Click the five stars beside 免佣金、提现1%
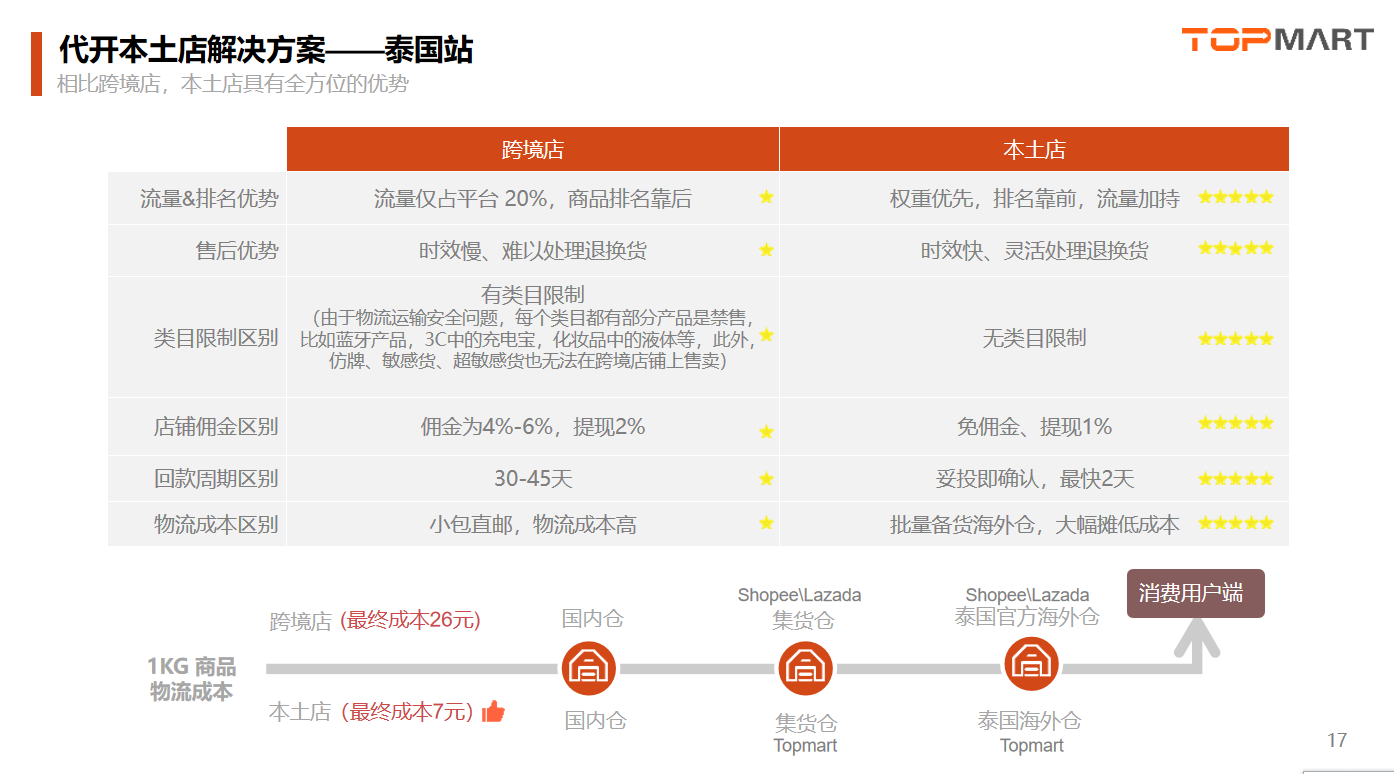Viewport: 1394px width, 774px height. pyautogui.click(x=1235, y=423)
